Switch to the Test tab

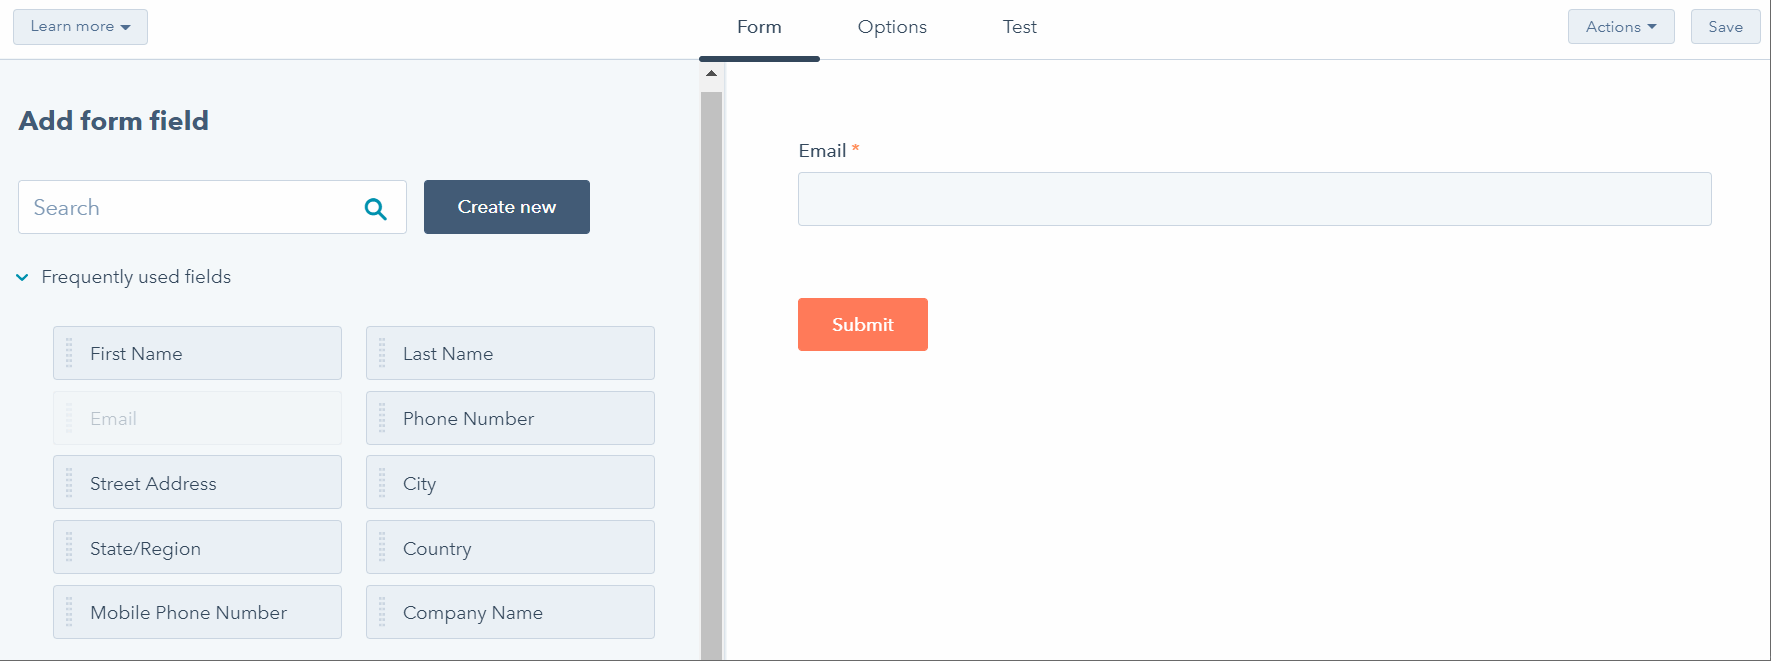click(x=1019, y=27)
